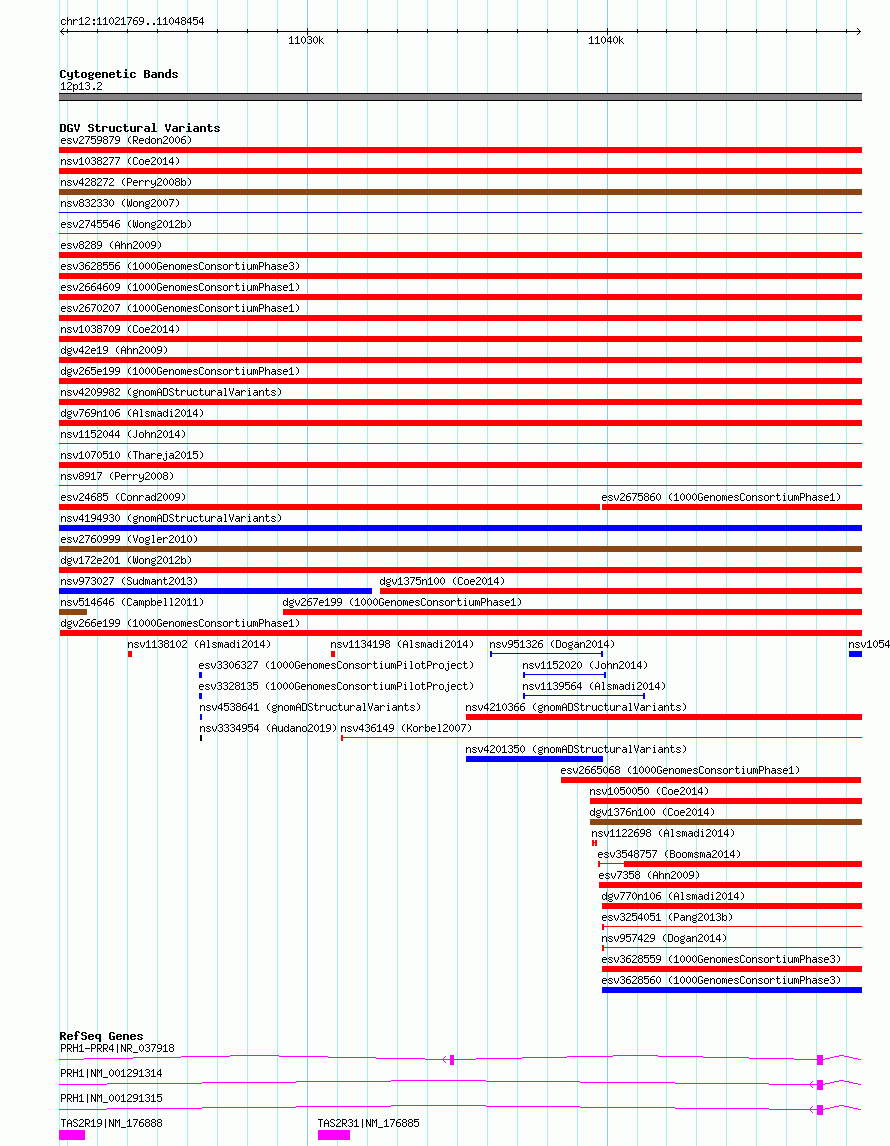Open TAS2R31|NM_176885 gene entry

368,1123
